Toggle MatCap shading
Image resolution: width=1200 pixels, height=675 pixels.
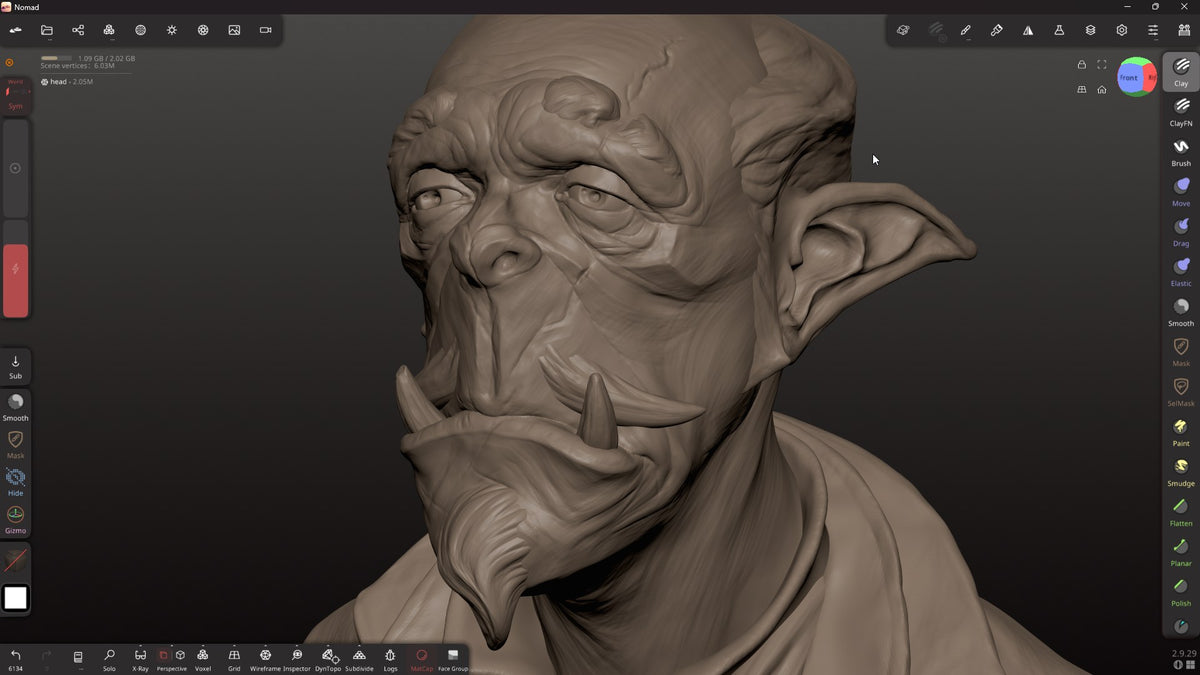(421, 659)
